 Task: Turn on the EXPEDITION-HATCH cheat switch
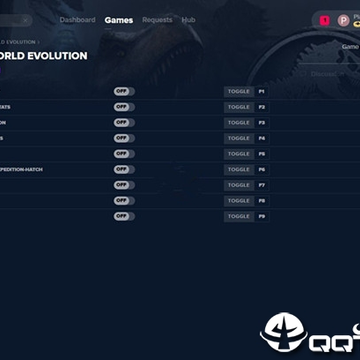(x=124, y=169)
